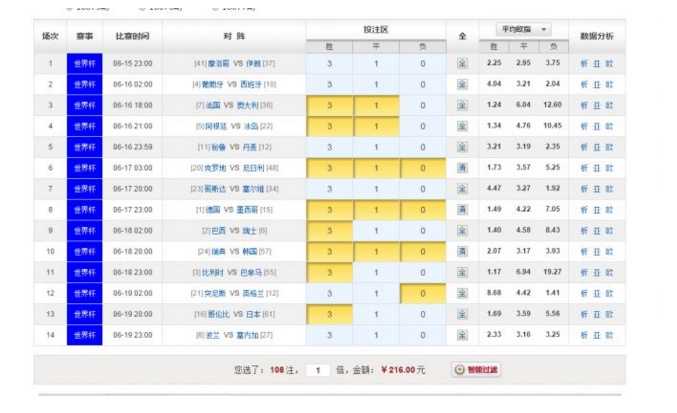Open the 德国 team link
This screenshot has width=677, height=413.
point(213,210)
